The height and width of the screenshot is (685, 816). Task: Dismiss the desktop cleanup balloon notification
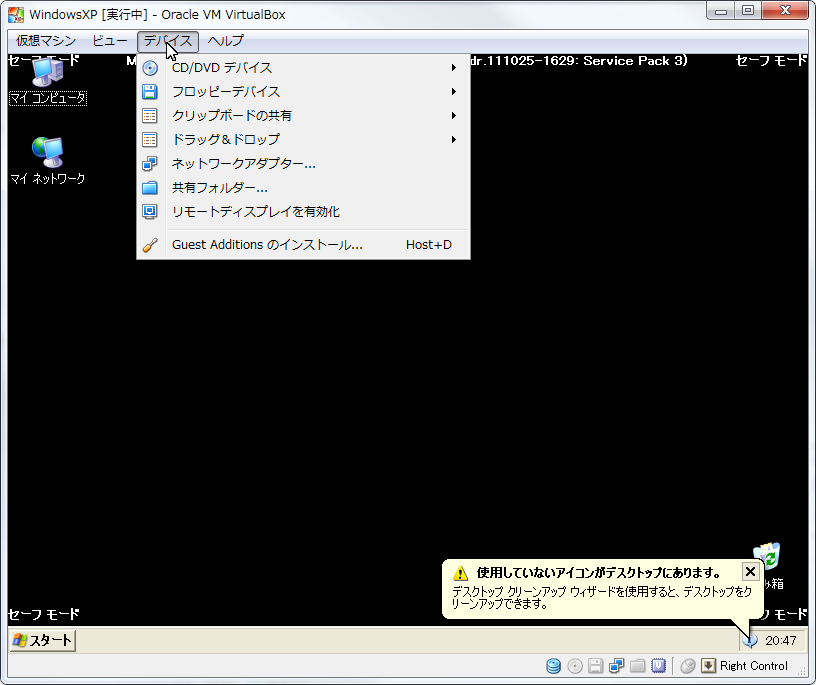click(x=750, y=571)
